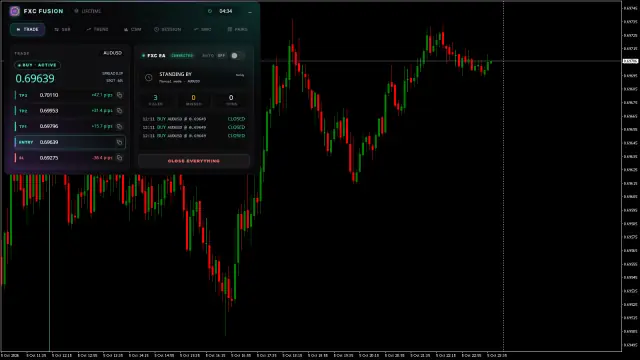Open the TRADE tab
Screen dimensions: 640x360
click(x=27, y=29)
